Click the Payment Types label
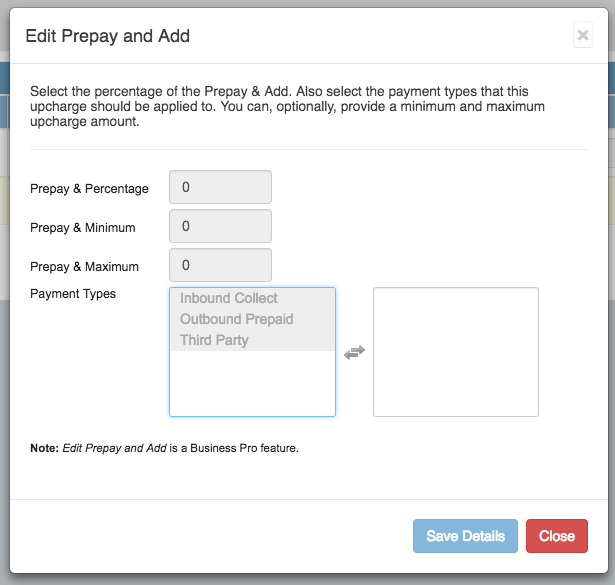This screenshot has height=585, width=615. (x=73, y=294)
